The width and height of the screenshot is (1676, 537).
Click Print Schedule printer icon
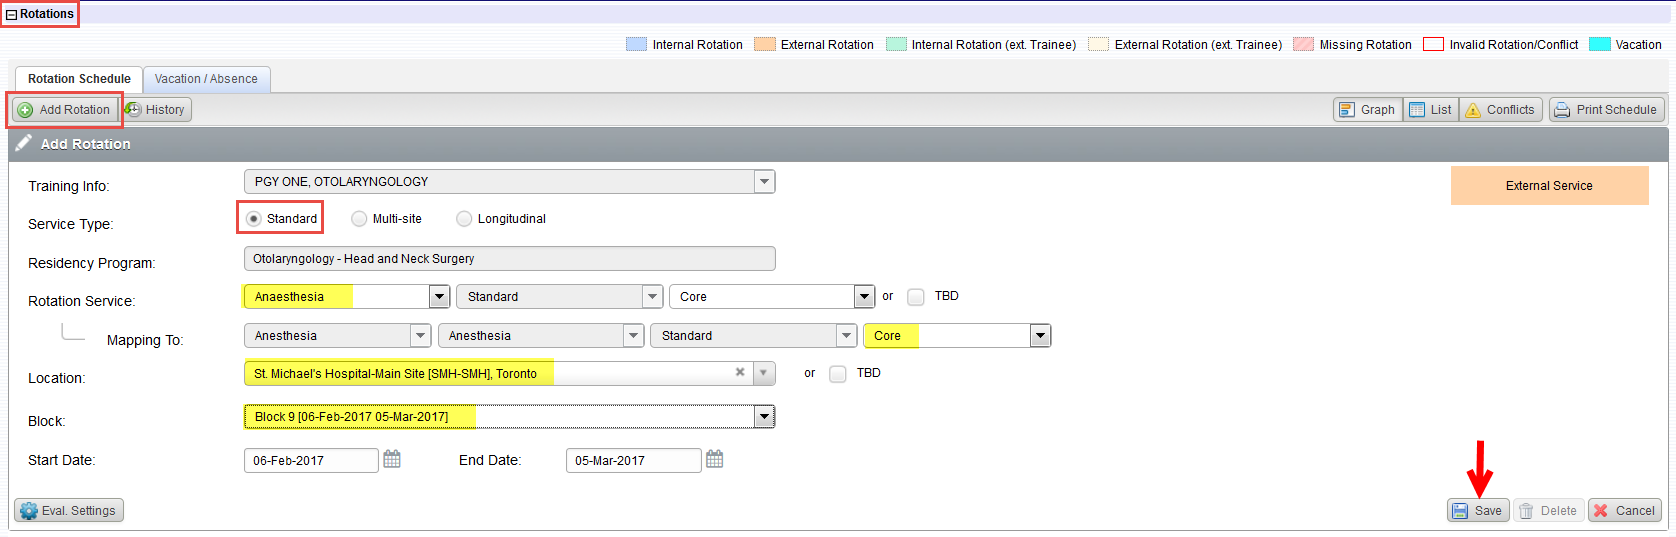1562,110
